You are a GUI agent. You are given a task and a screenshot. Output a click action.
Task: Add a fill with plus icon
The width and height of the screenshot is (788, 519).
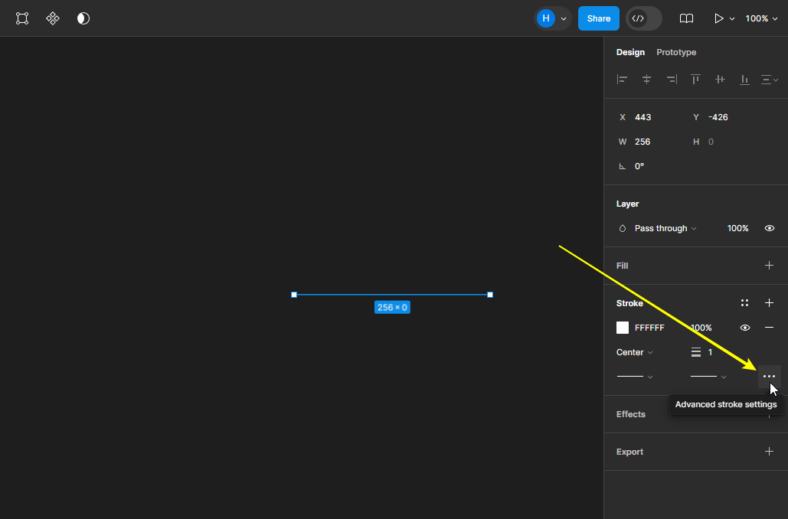point(769,265)
